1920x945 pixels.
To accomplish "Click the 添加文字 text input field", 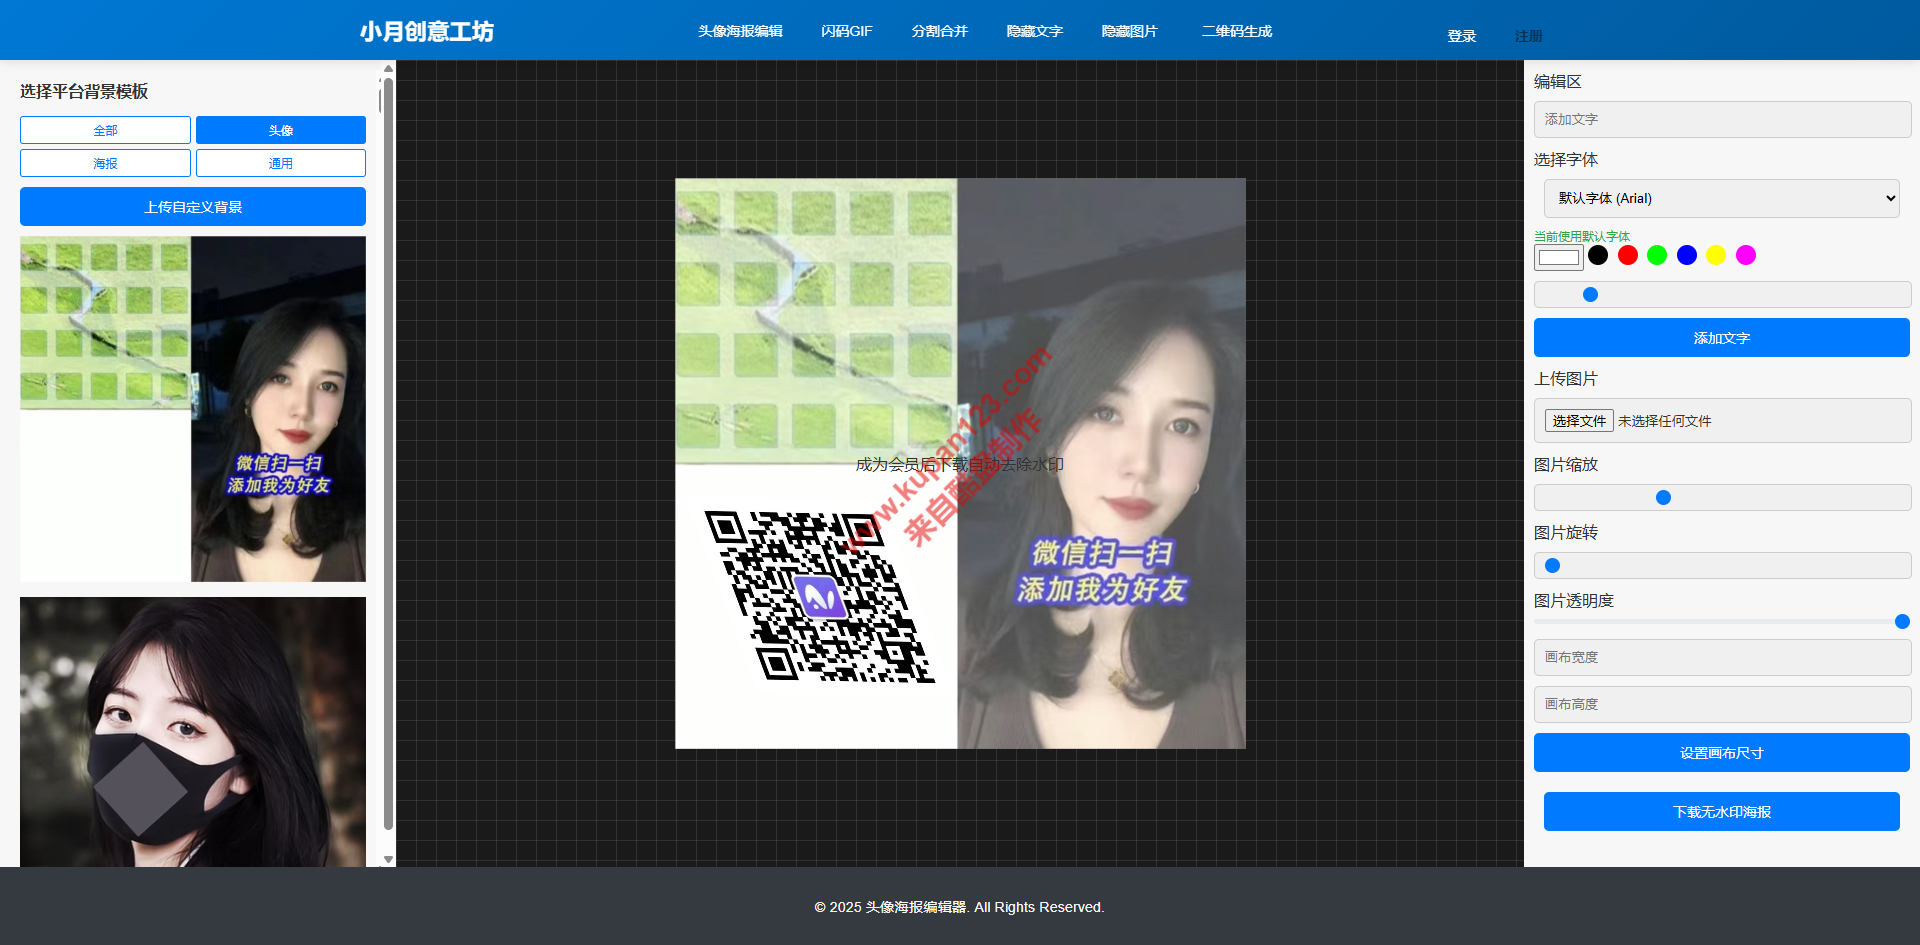I will tap(1721, 119).
